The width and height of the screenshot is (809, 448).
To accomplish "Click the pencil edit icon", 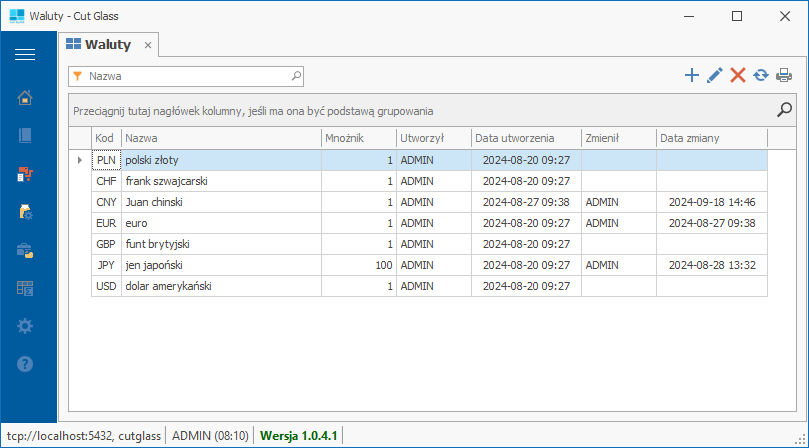I will pyautogui.click(x=714, y=75).
